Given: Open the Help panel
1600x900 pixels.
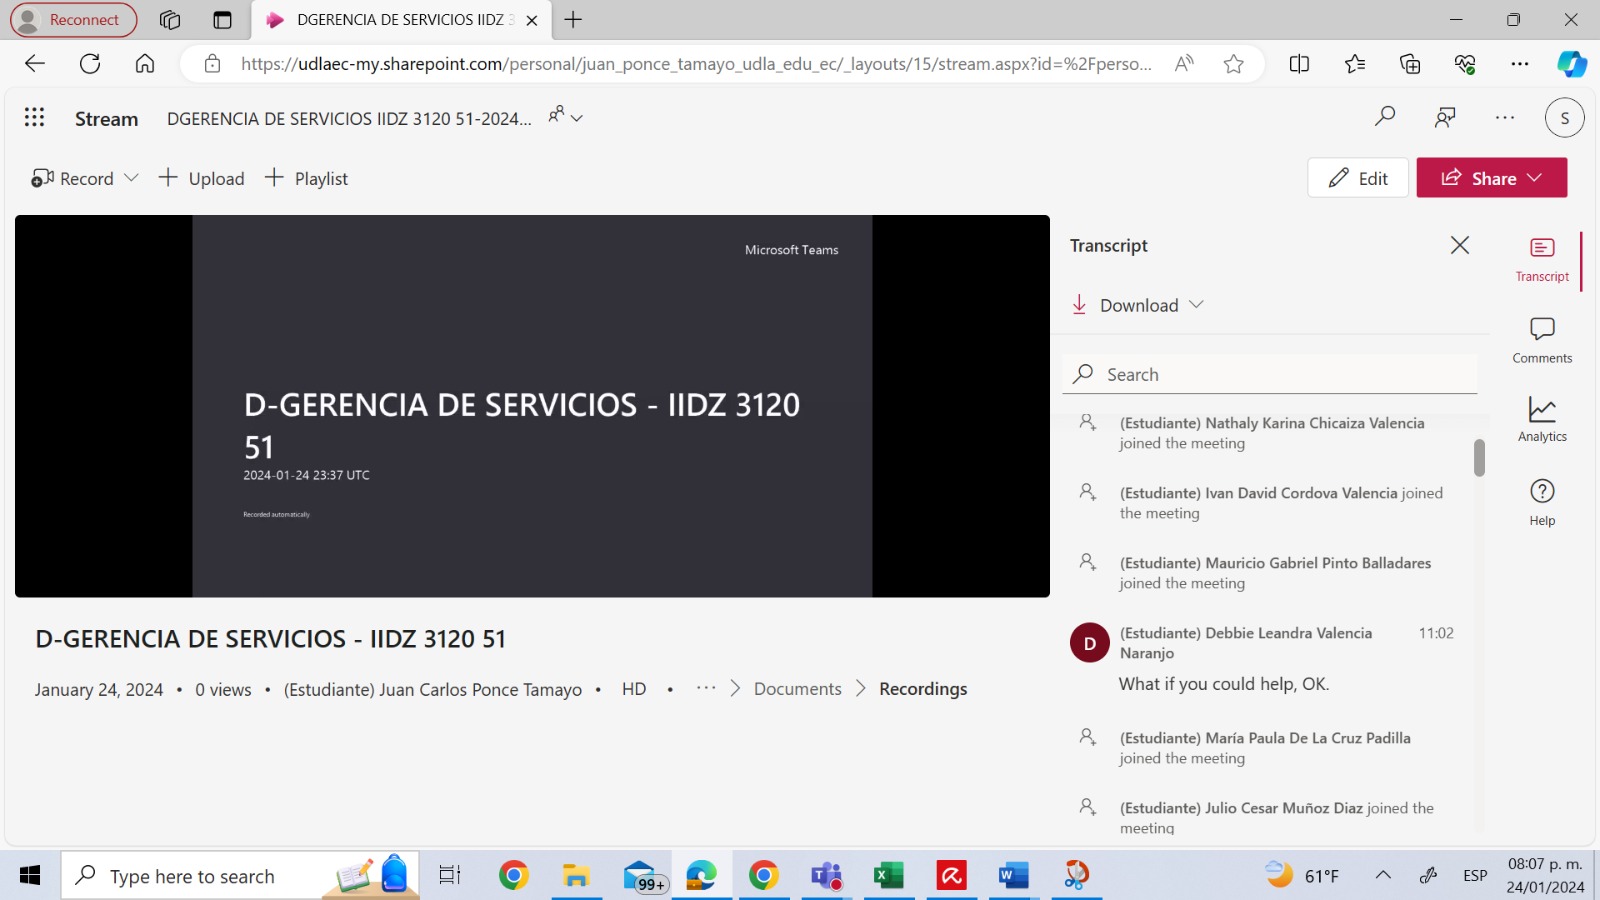Looking at the screenshot, I should (1541, 502).
